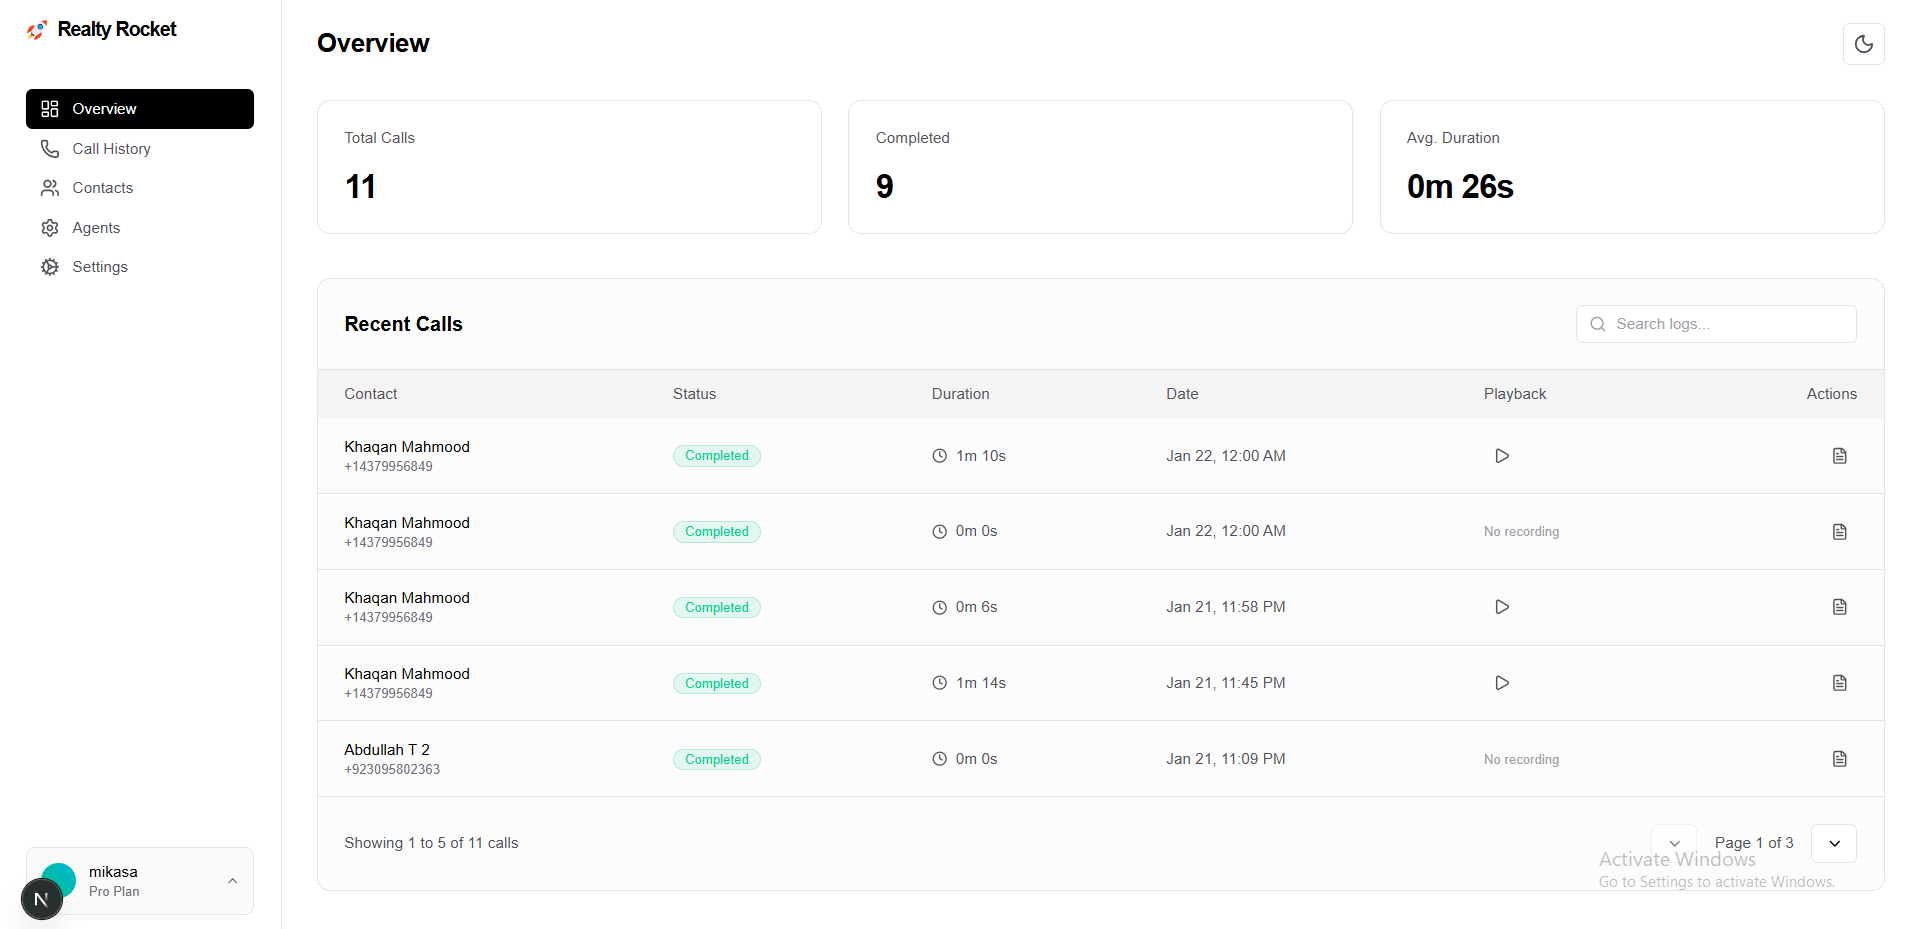The width and height of the screenshot is (1920, 929).
Task: Click the Playback column header
Action: [1515, 394]
